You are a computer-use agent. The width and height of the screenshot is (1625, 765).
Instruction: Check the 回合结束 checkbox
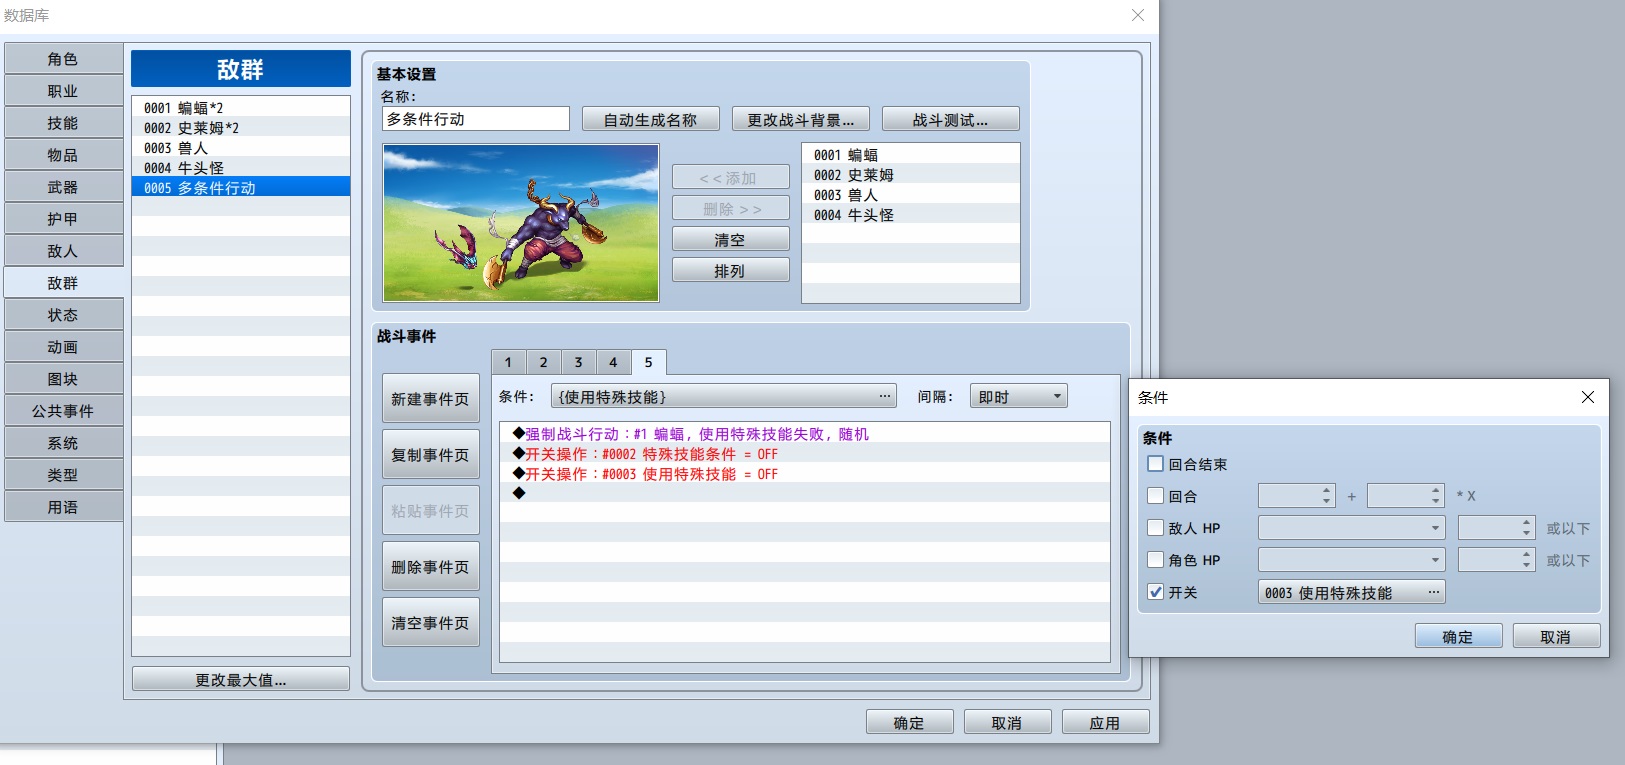[1156, 464]
